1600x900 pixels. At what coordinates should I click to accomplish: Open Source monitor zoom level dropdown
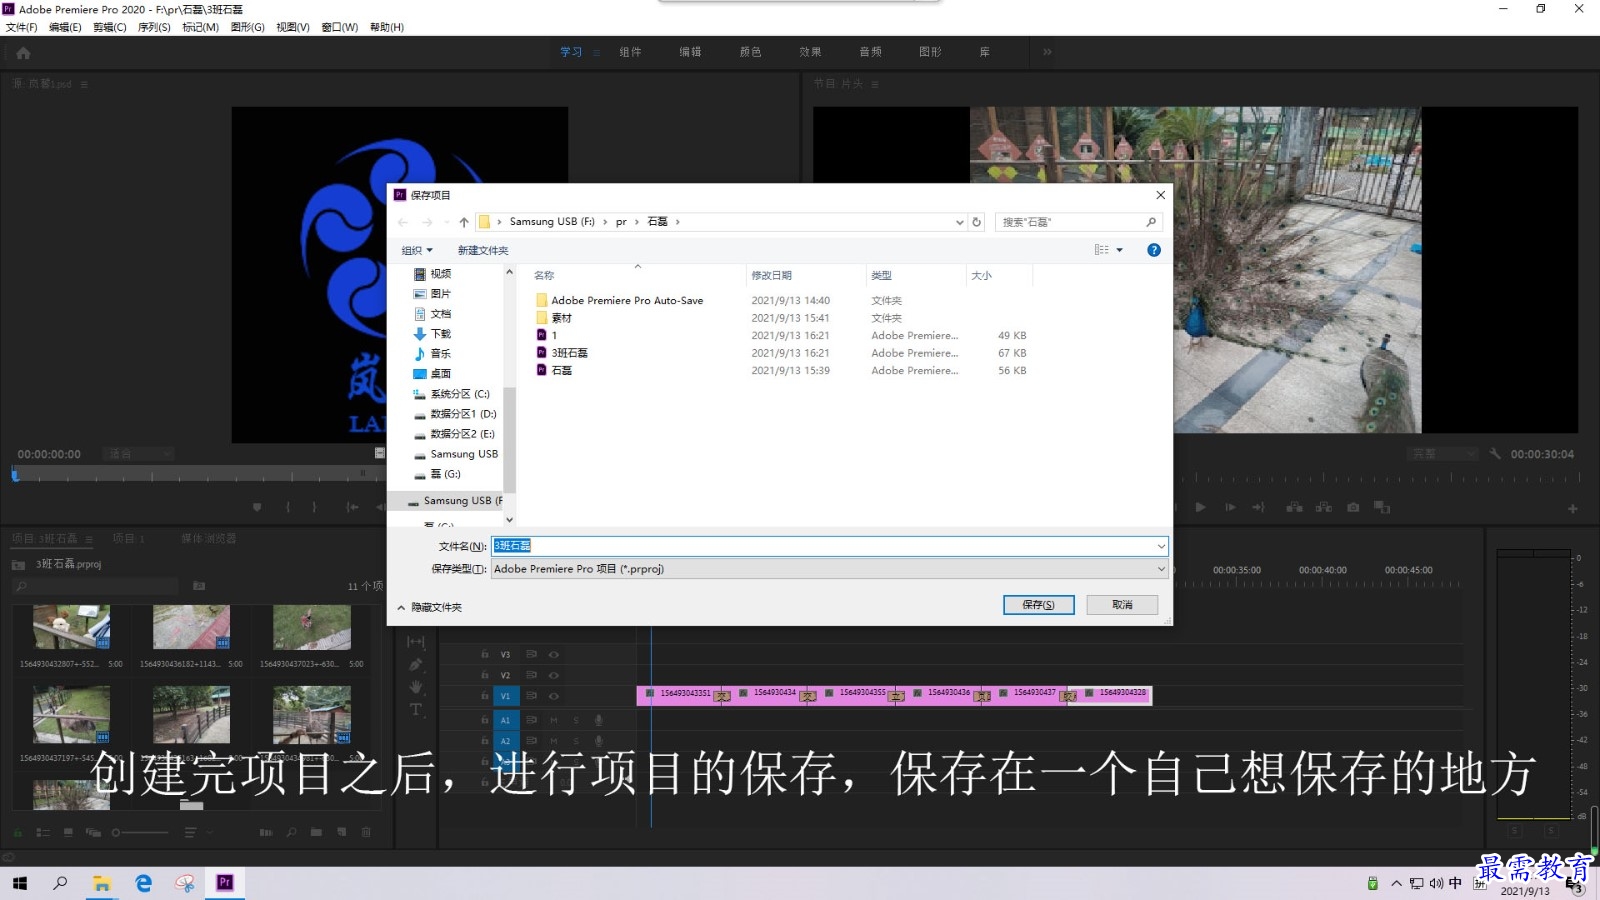click(139, 454)
